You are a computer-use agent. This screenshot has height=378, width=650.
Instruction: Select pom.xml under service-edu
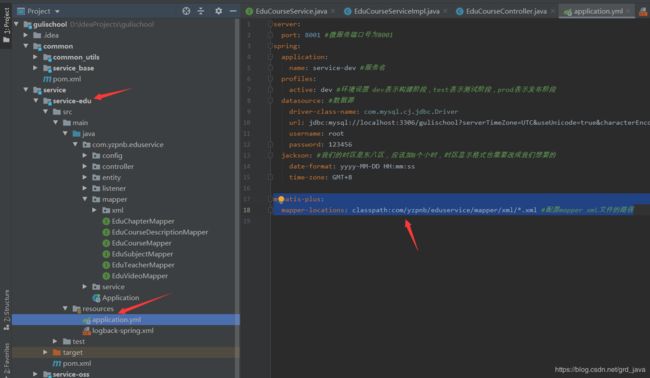pos(72,363)
